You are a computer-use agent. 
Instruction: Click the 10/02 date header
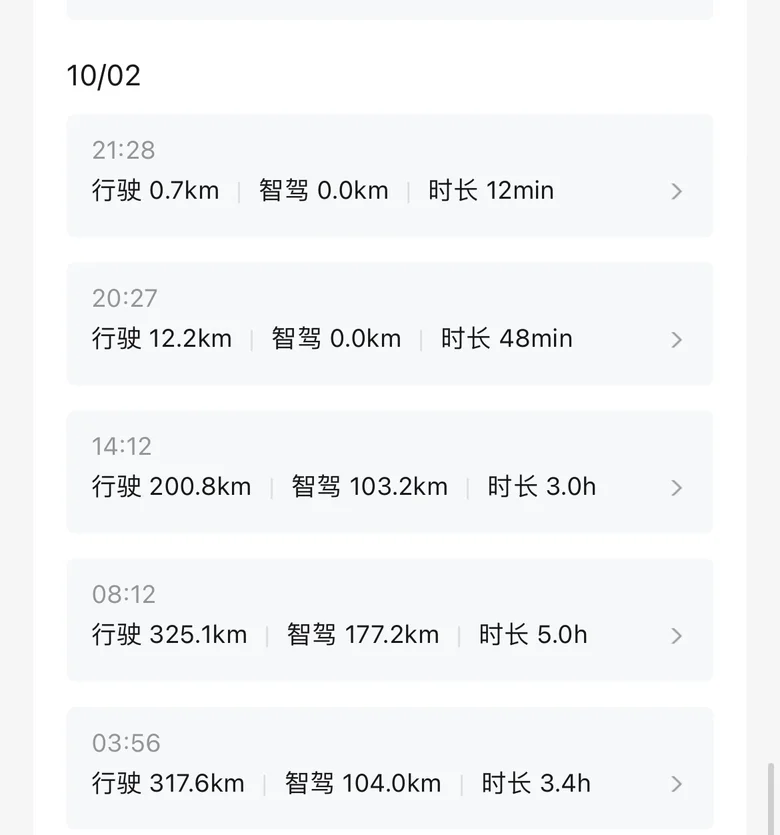pos(104,76)
